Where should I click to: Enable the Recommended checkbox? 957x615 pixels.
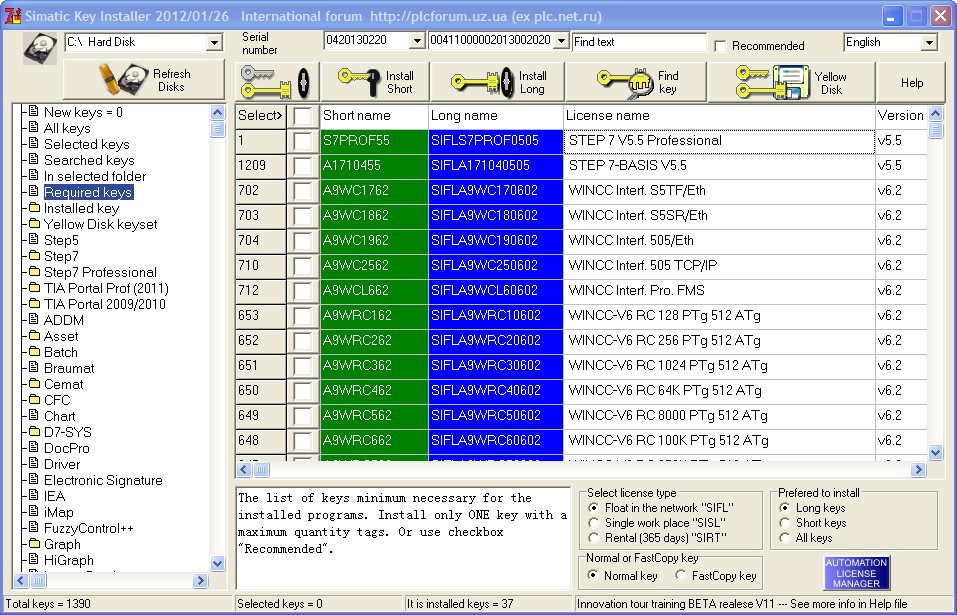click(x=720, y=46)
